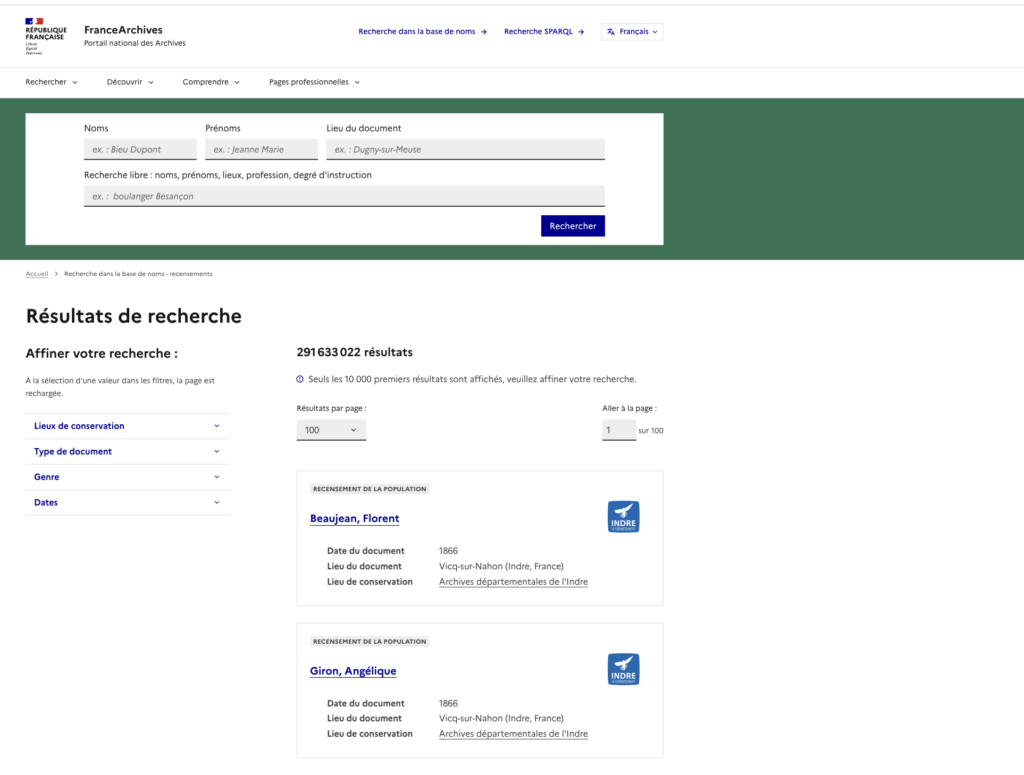This screenshot has height=775, width=1024.
Task: Click the Recherche libre search field
Action: 344,196
